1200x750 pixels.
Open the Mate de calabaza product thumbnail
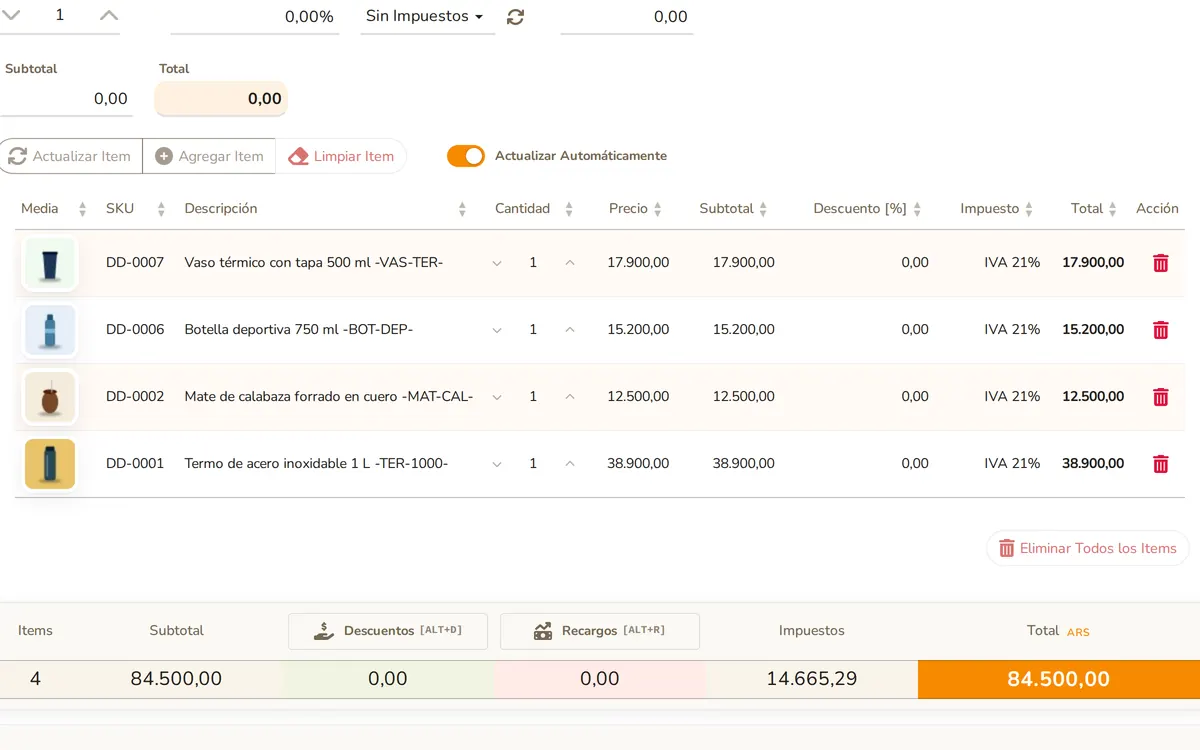[50, 397]
